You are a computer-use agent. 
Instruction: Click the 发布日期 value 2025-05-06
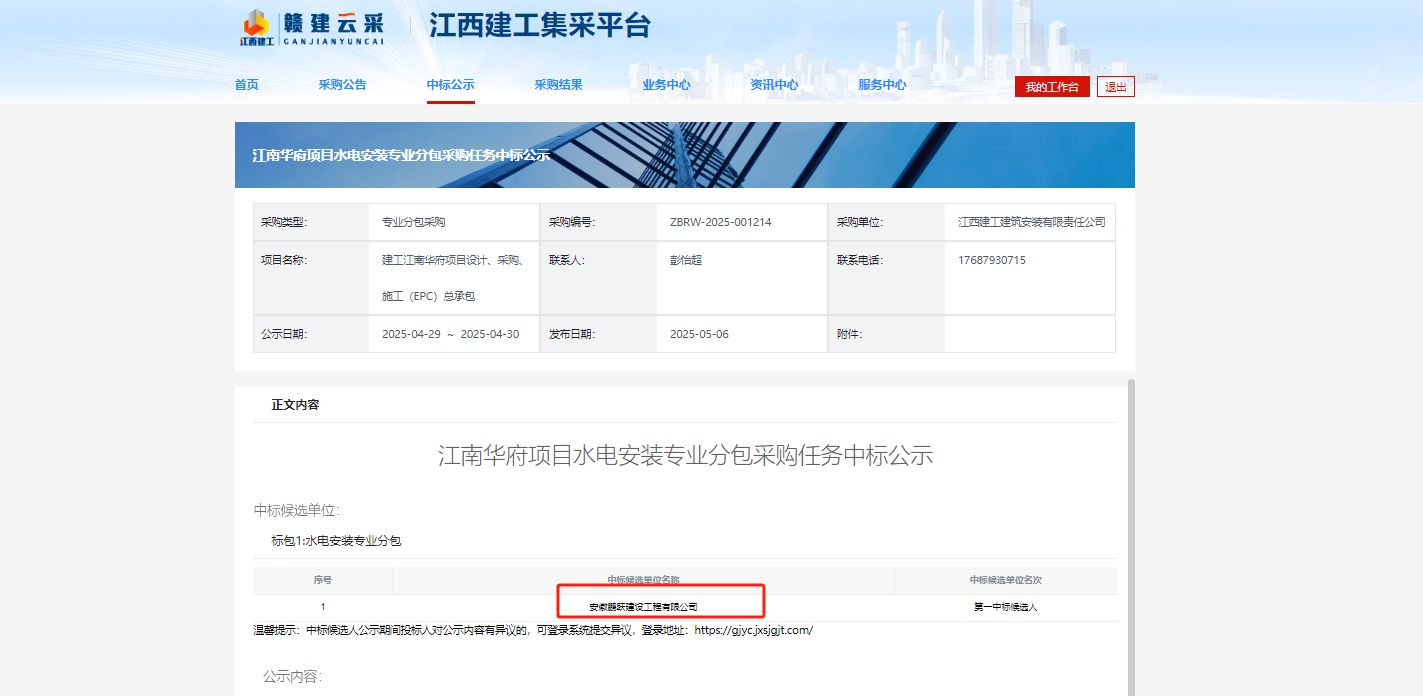point(699,334)
